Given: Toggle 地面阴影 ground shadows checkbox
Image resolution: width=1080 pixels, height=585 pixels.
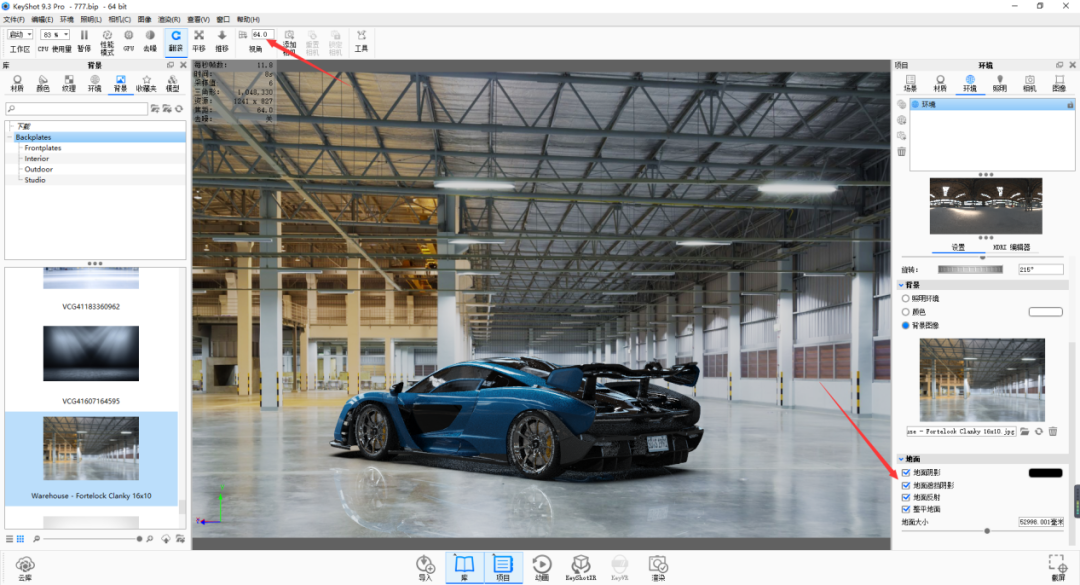Looking at the screenshot, I should tap(906, 473).
